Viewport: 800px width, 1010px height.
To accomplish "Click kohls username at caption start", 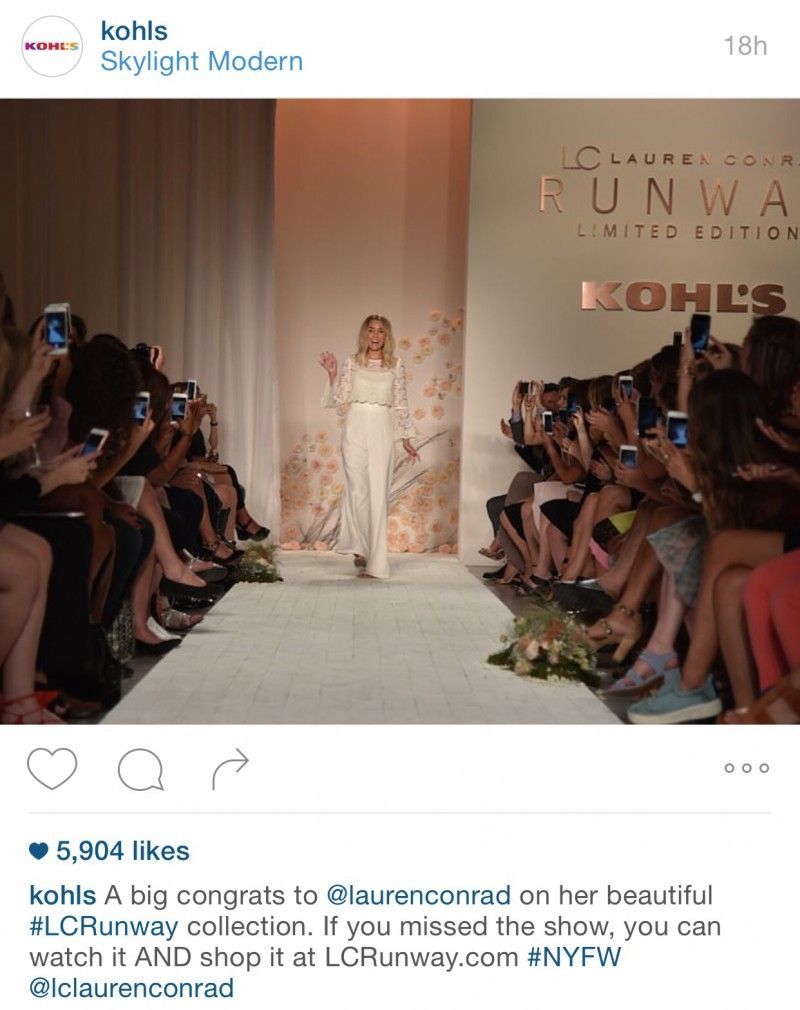I will tap(62, 895).
